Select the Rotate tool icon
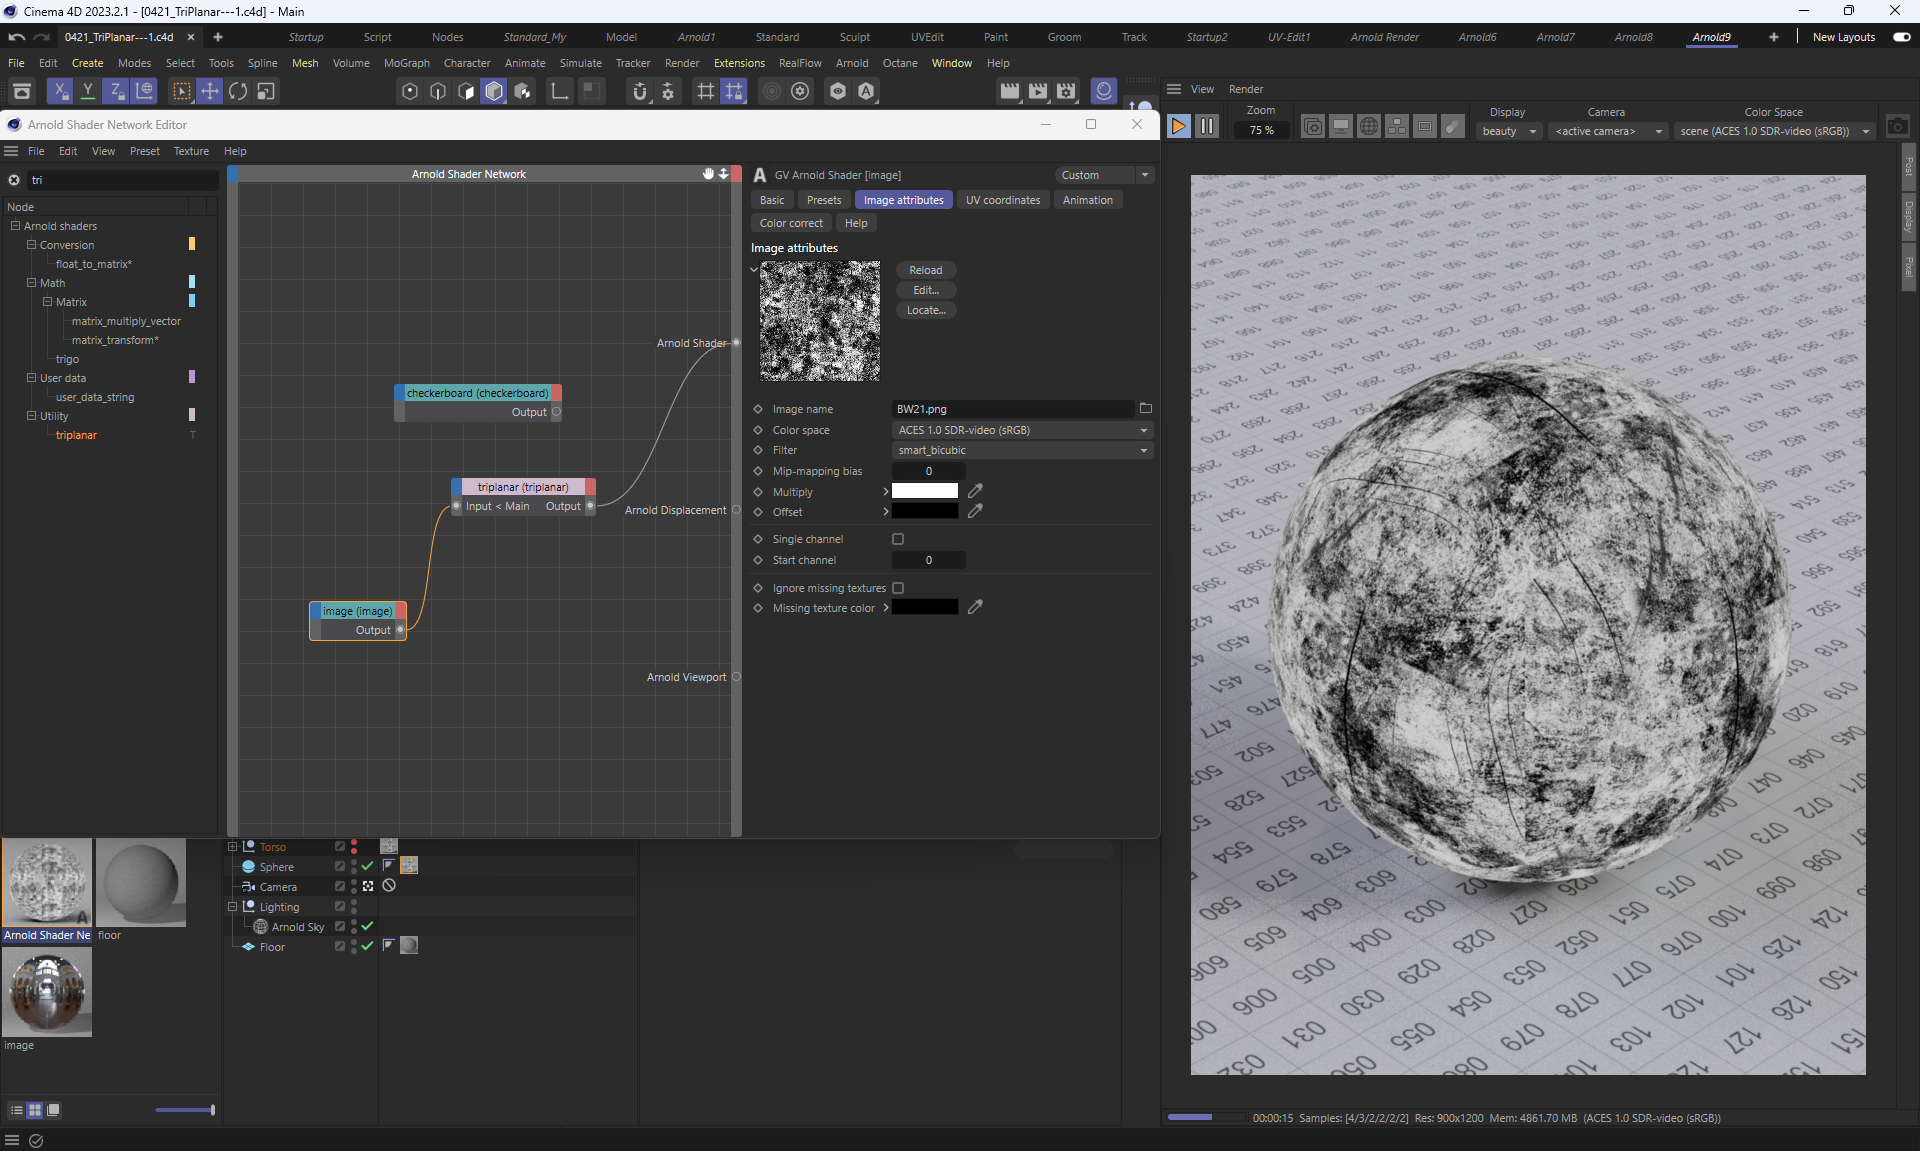1920x1151 pixels. tap(238, 91)
